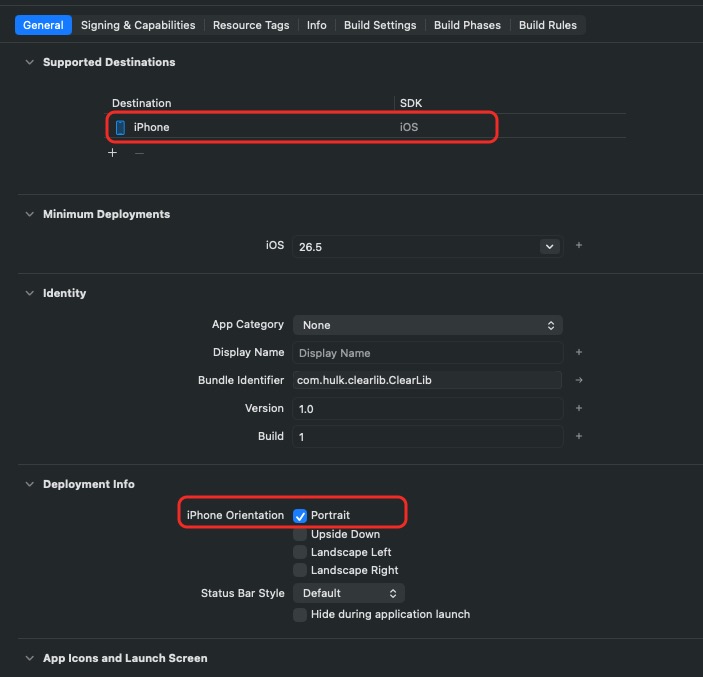This screenshot has height=677, width=703.
Task: Enable the Landscape Right orientation
Action: 300,570
